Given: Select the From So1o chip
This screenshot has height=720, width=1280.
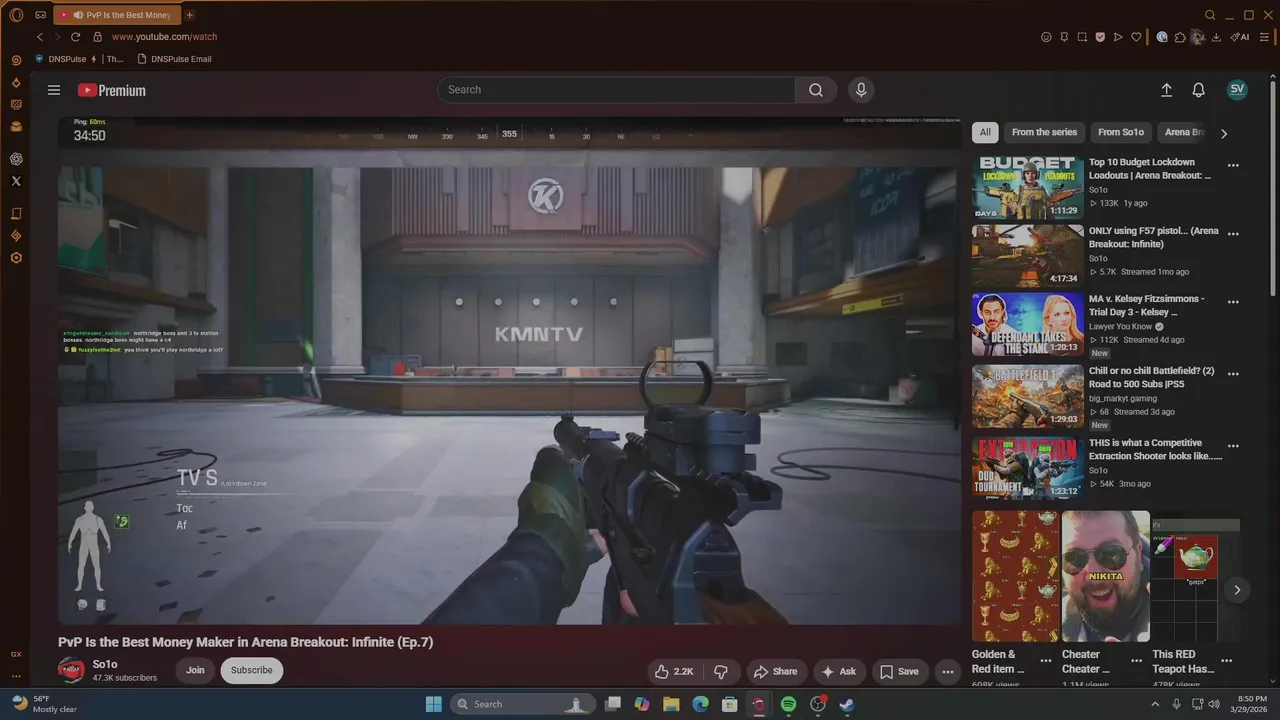Looking at the screenshot, I should pos(1120,132).
